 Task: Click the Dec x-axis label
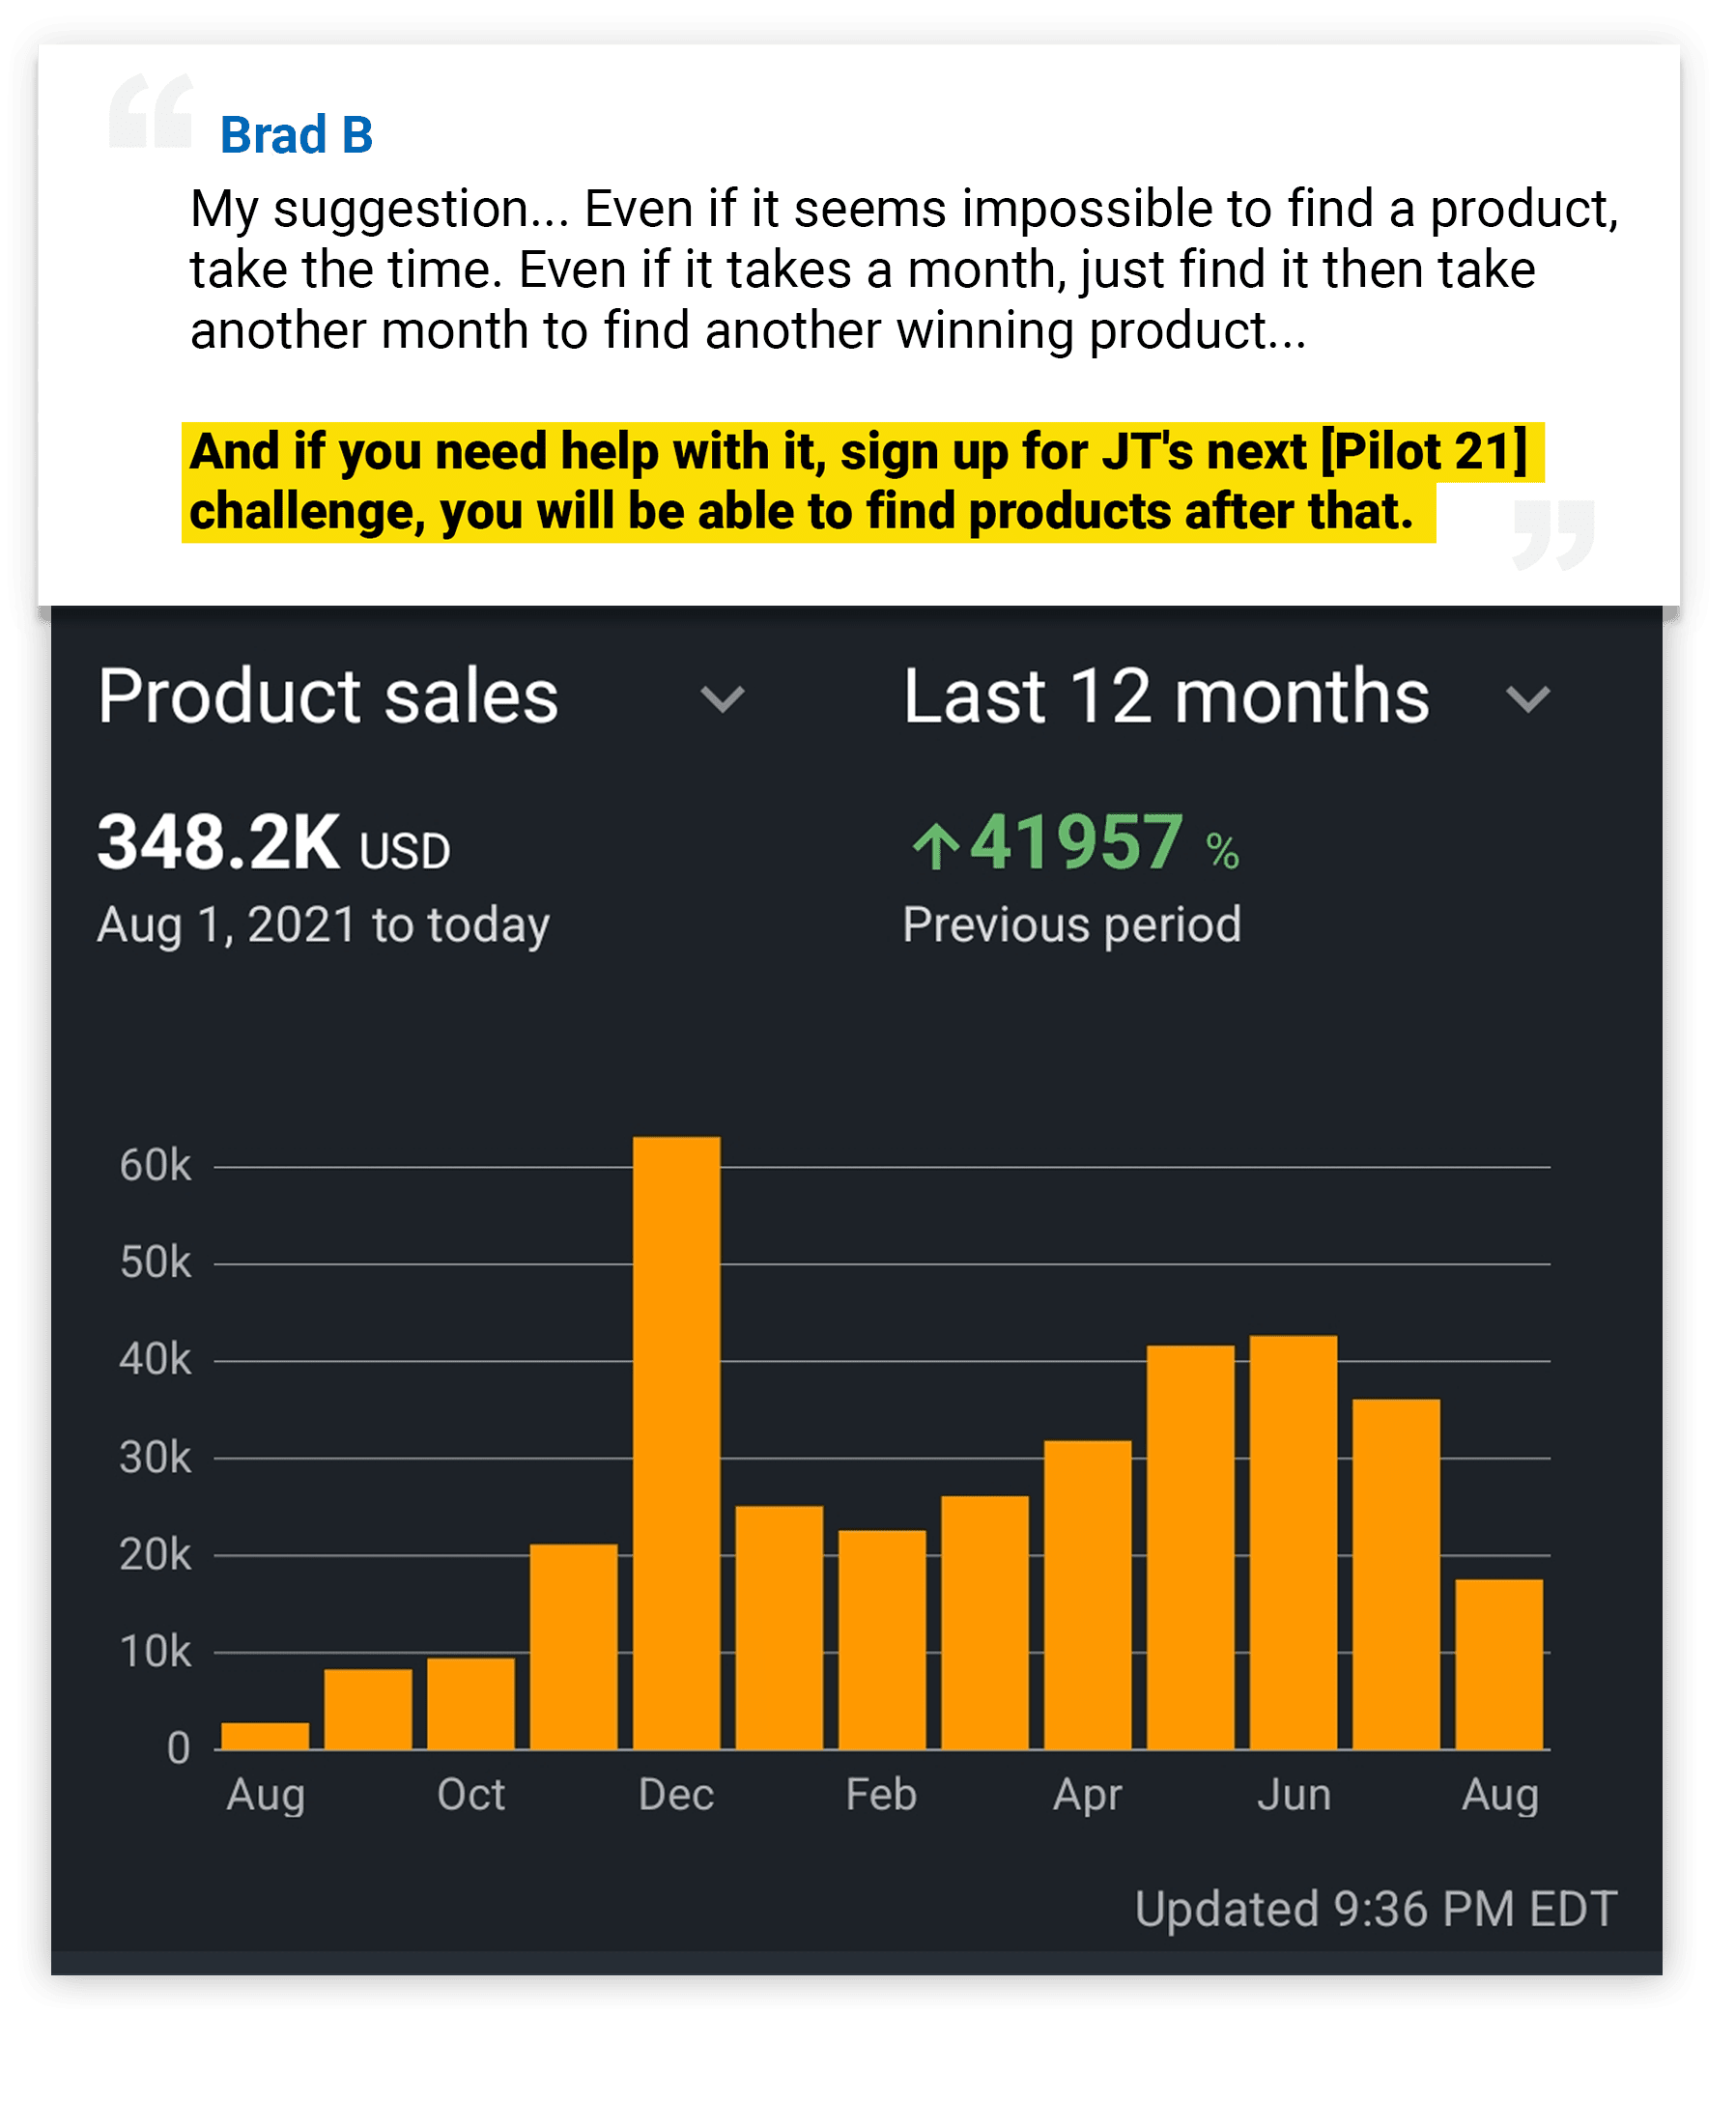pyautogui.click(x=676, y=1795)
